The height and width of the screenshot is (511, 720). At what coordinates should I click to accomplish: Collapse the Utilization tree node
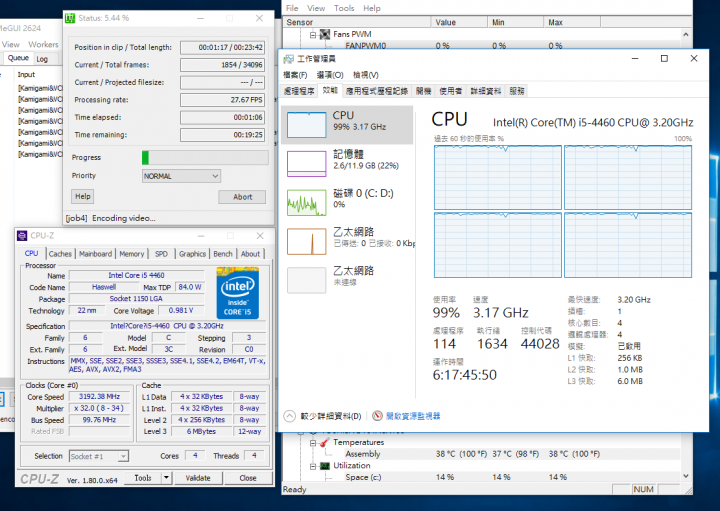pyautogui.click(x=313, y=466)
